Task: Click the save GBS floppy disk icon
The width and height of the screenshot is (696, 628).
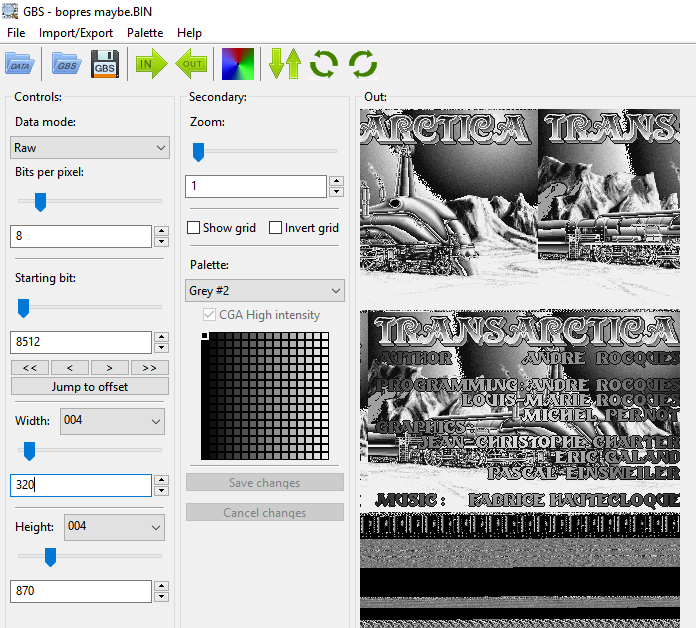Action: click(105, 64)
